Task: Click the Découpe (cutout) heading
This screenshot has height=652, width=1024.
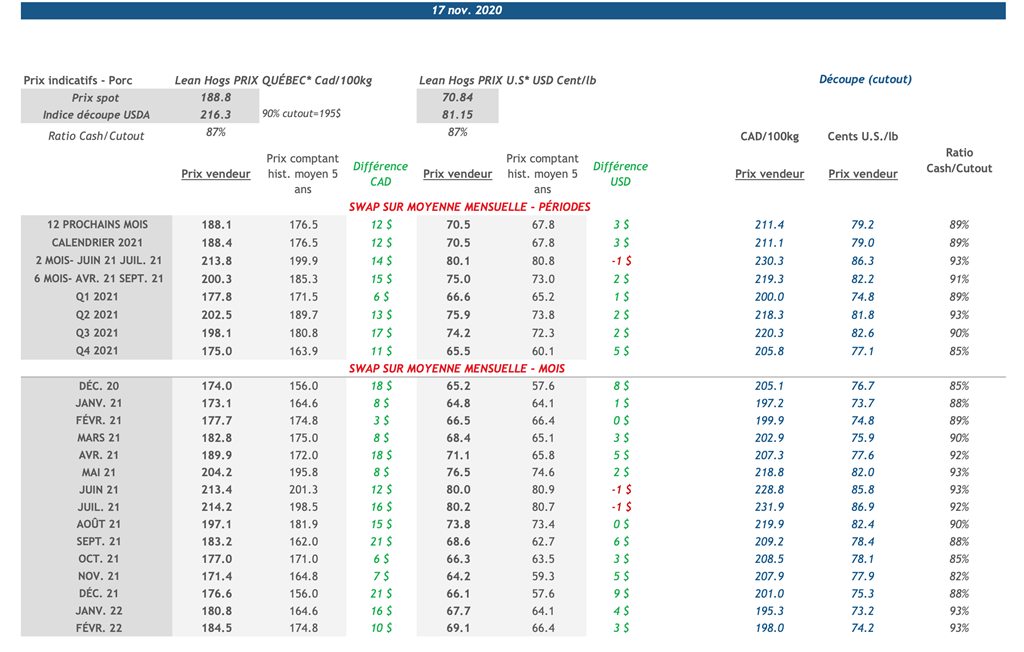Action: (865, 80)
